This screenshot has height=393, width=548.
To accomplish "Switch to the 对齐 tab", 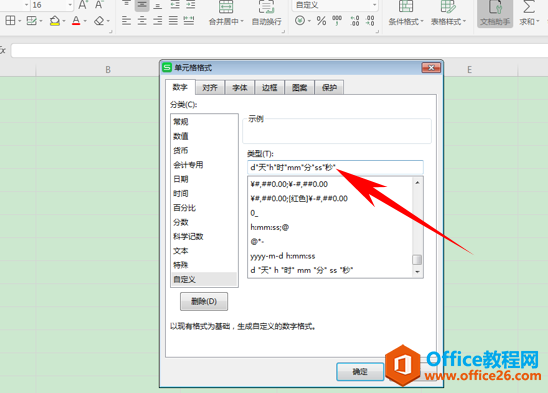I will click(210, 87).
